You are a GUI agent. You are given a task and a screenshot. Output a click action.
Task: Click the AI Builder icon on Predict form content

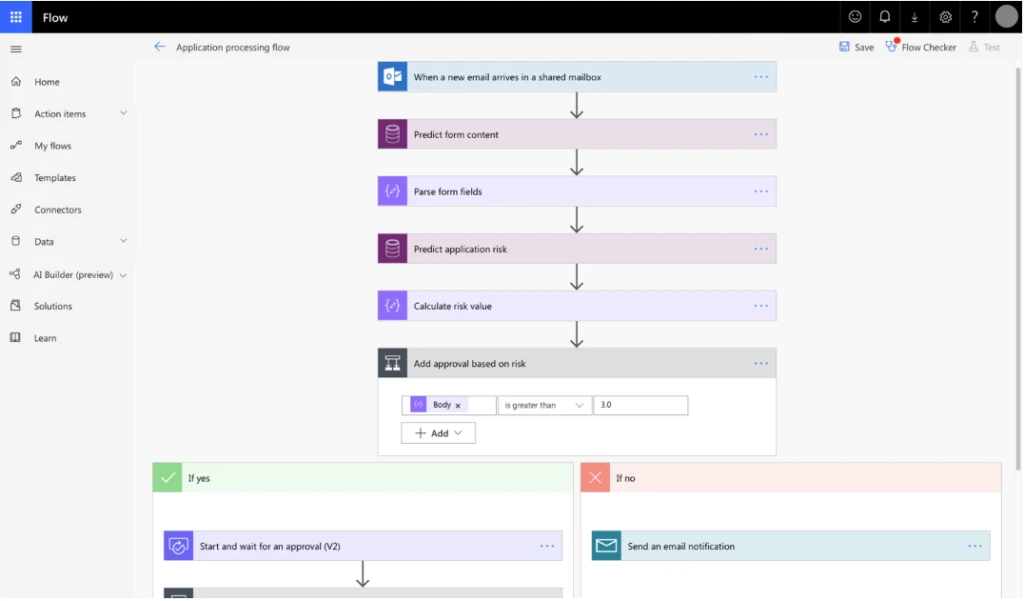(391, 133)
